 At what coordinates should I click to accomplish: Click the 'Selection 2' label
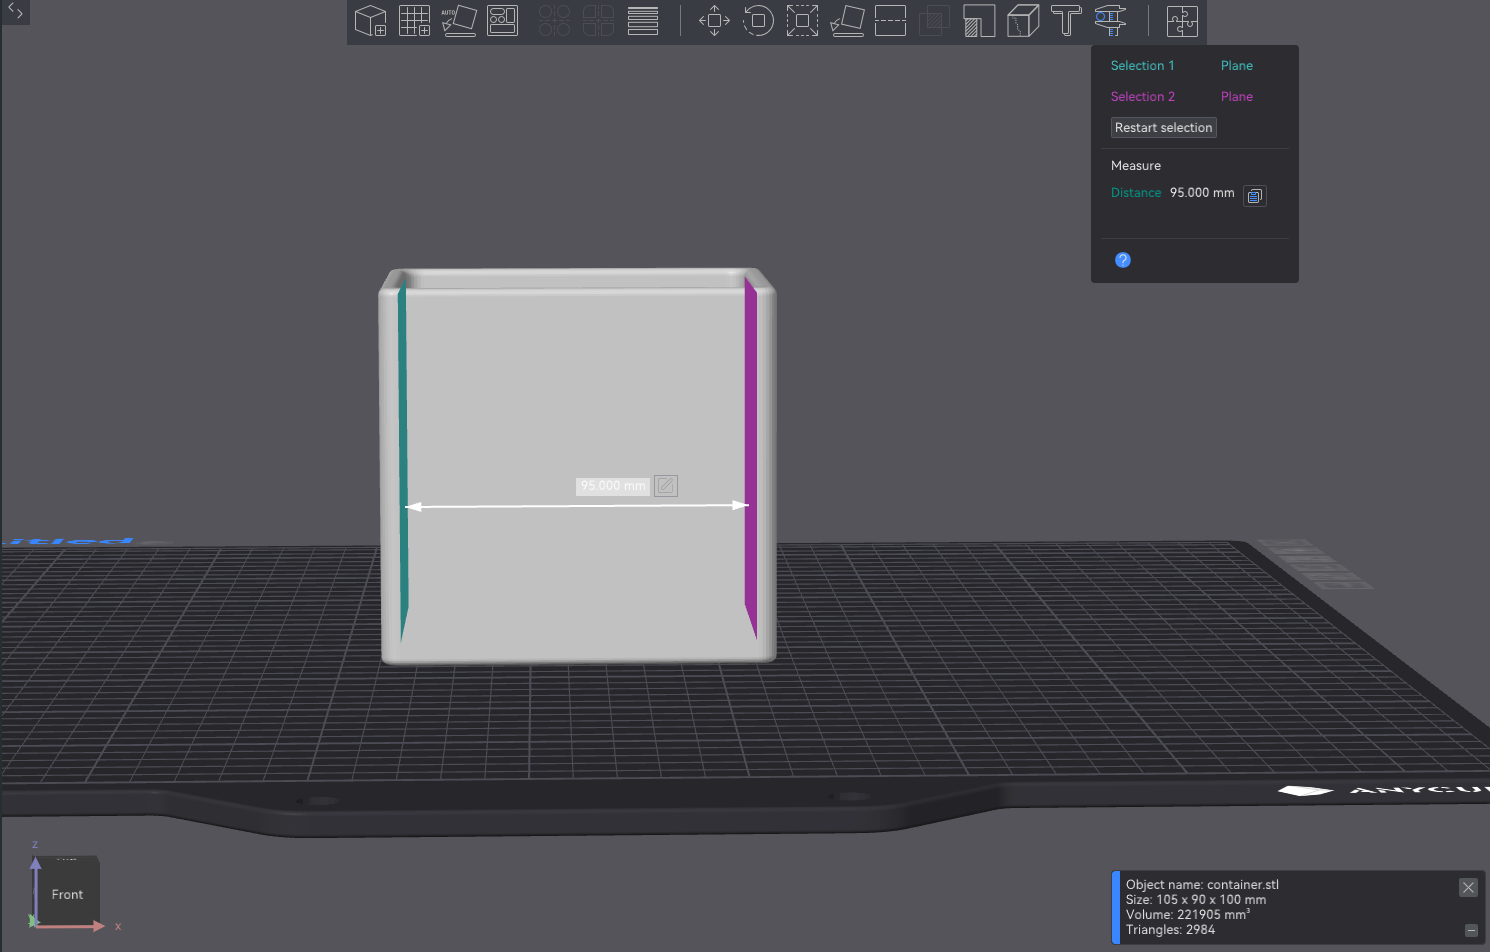[1143, 97]
